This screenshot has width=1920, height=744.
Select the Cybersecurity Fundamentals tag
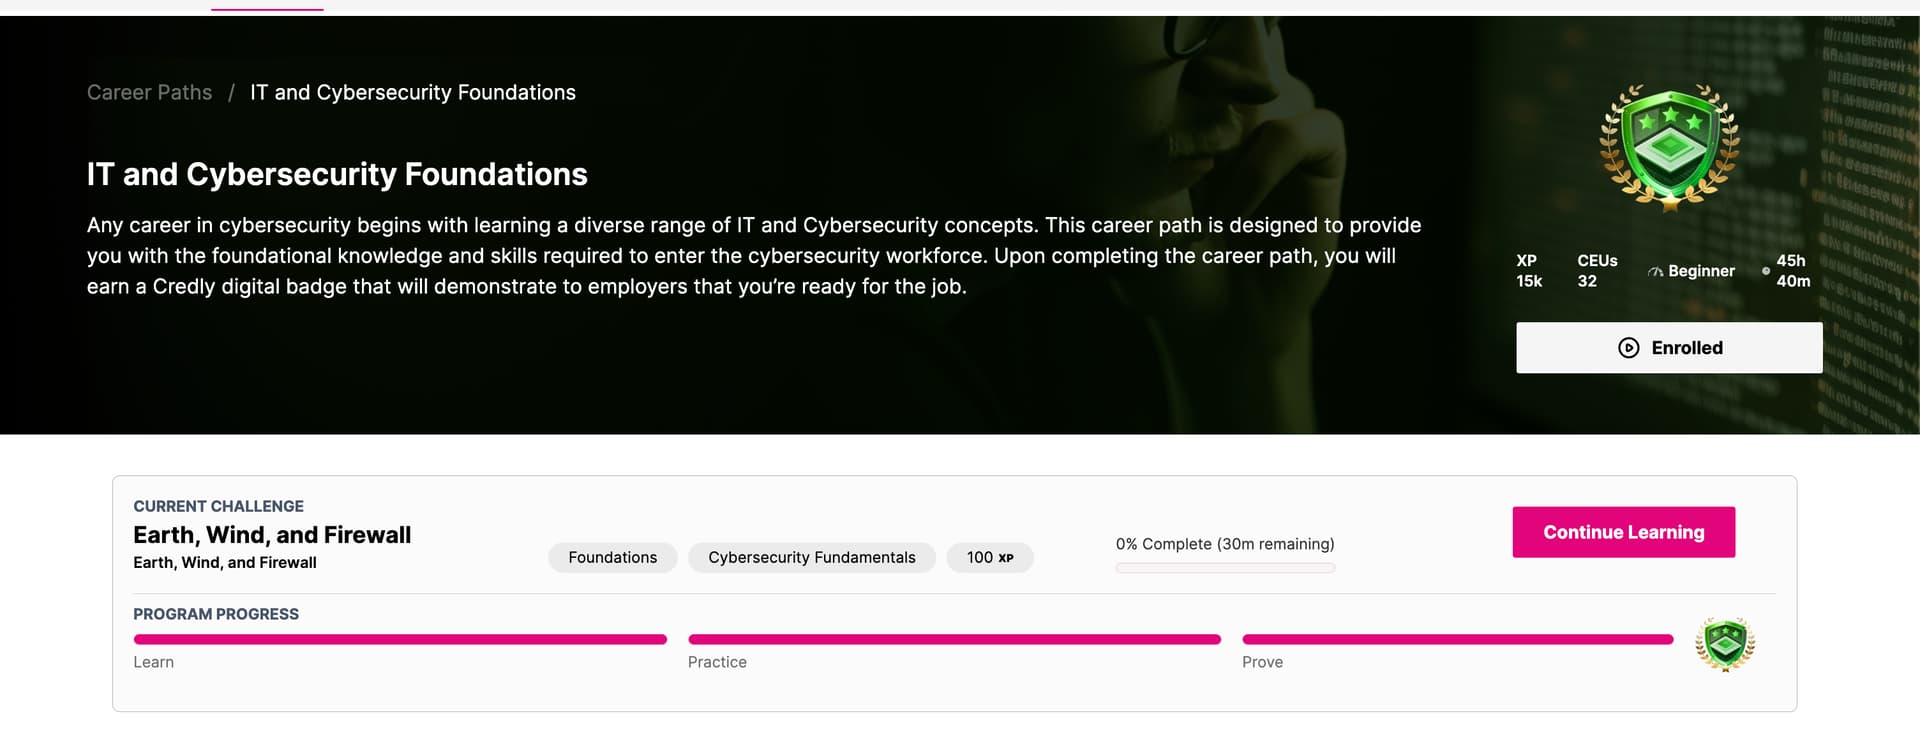[x=811, y=558]
